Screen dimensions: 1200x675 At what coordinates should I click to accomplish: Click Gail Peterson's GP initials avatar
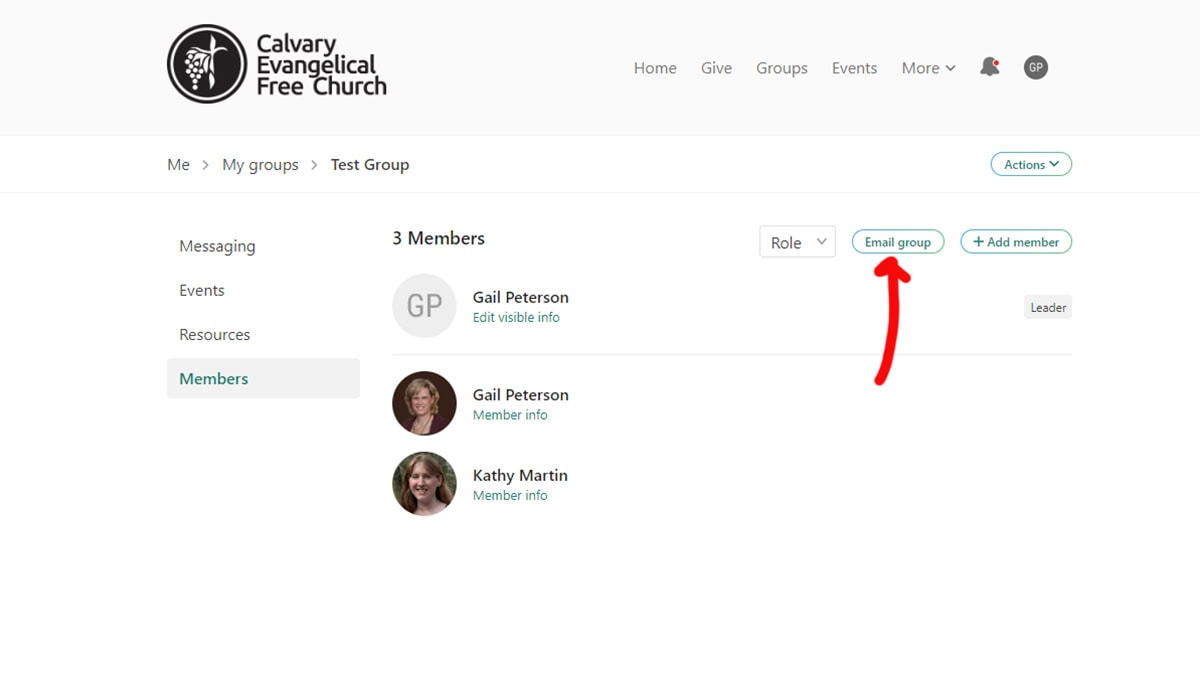coord(424,306)
